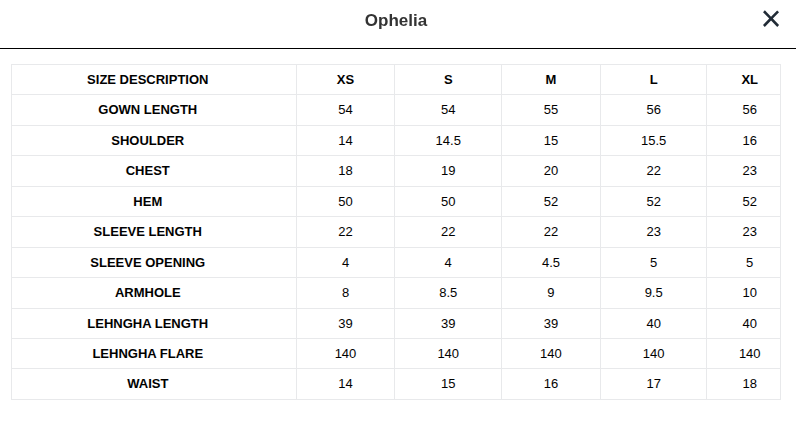Select the CHEST row label

[x=148, y=171]
